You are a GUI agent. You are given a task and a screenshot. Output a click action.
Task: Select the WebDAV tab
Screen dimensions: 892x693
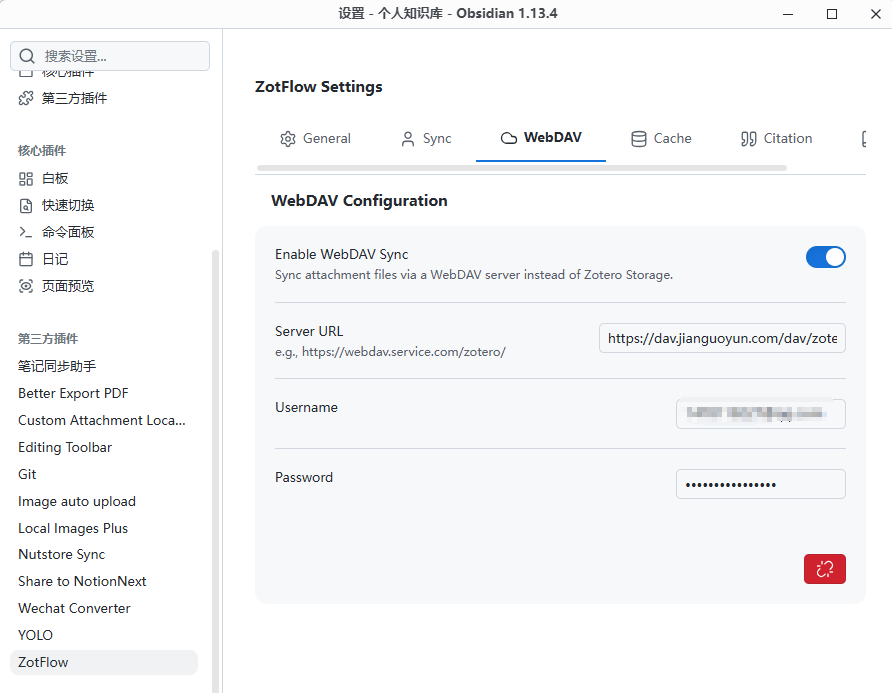540,138
